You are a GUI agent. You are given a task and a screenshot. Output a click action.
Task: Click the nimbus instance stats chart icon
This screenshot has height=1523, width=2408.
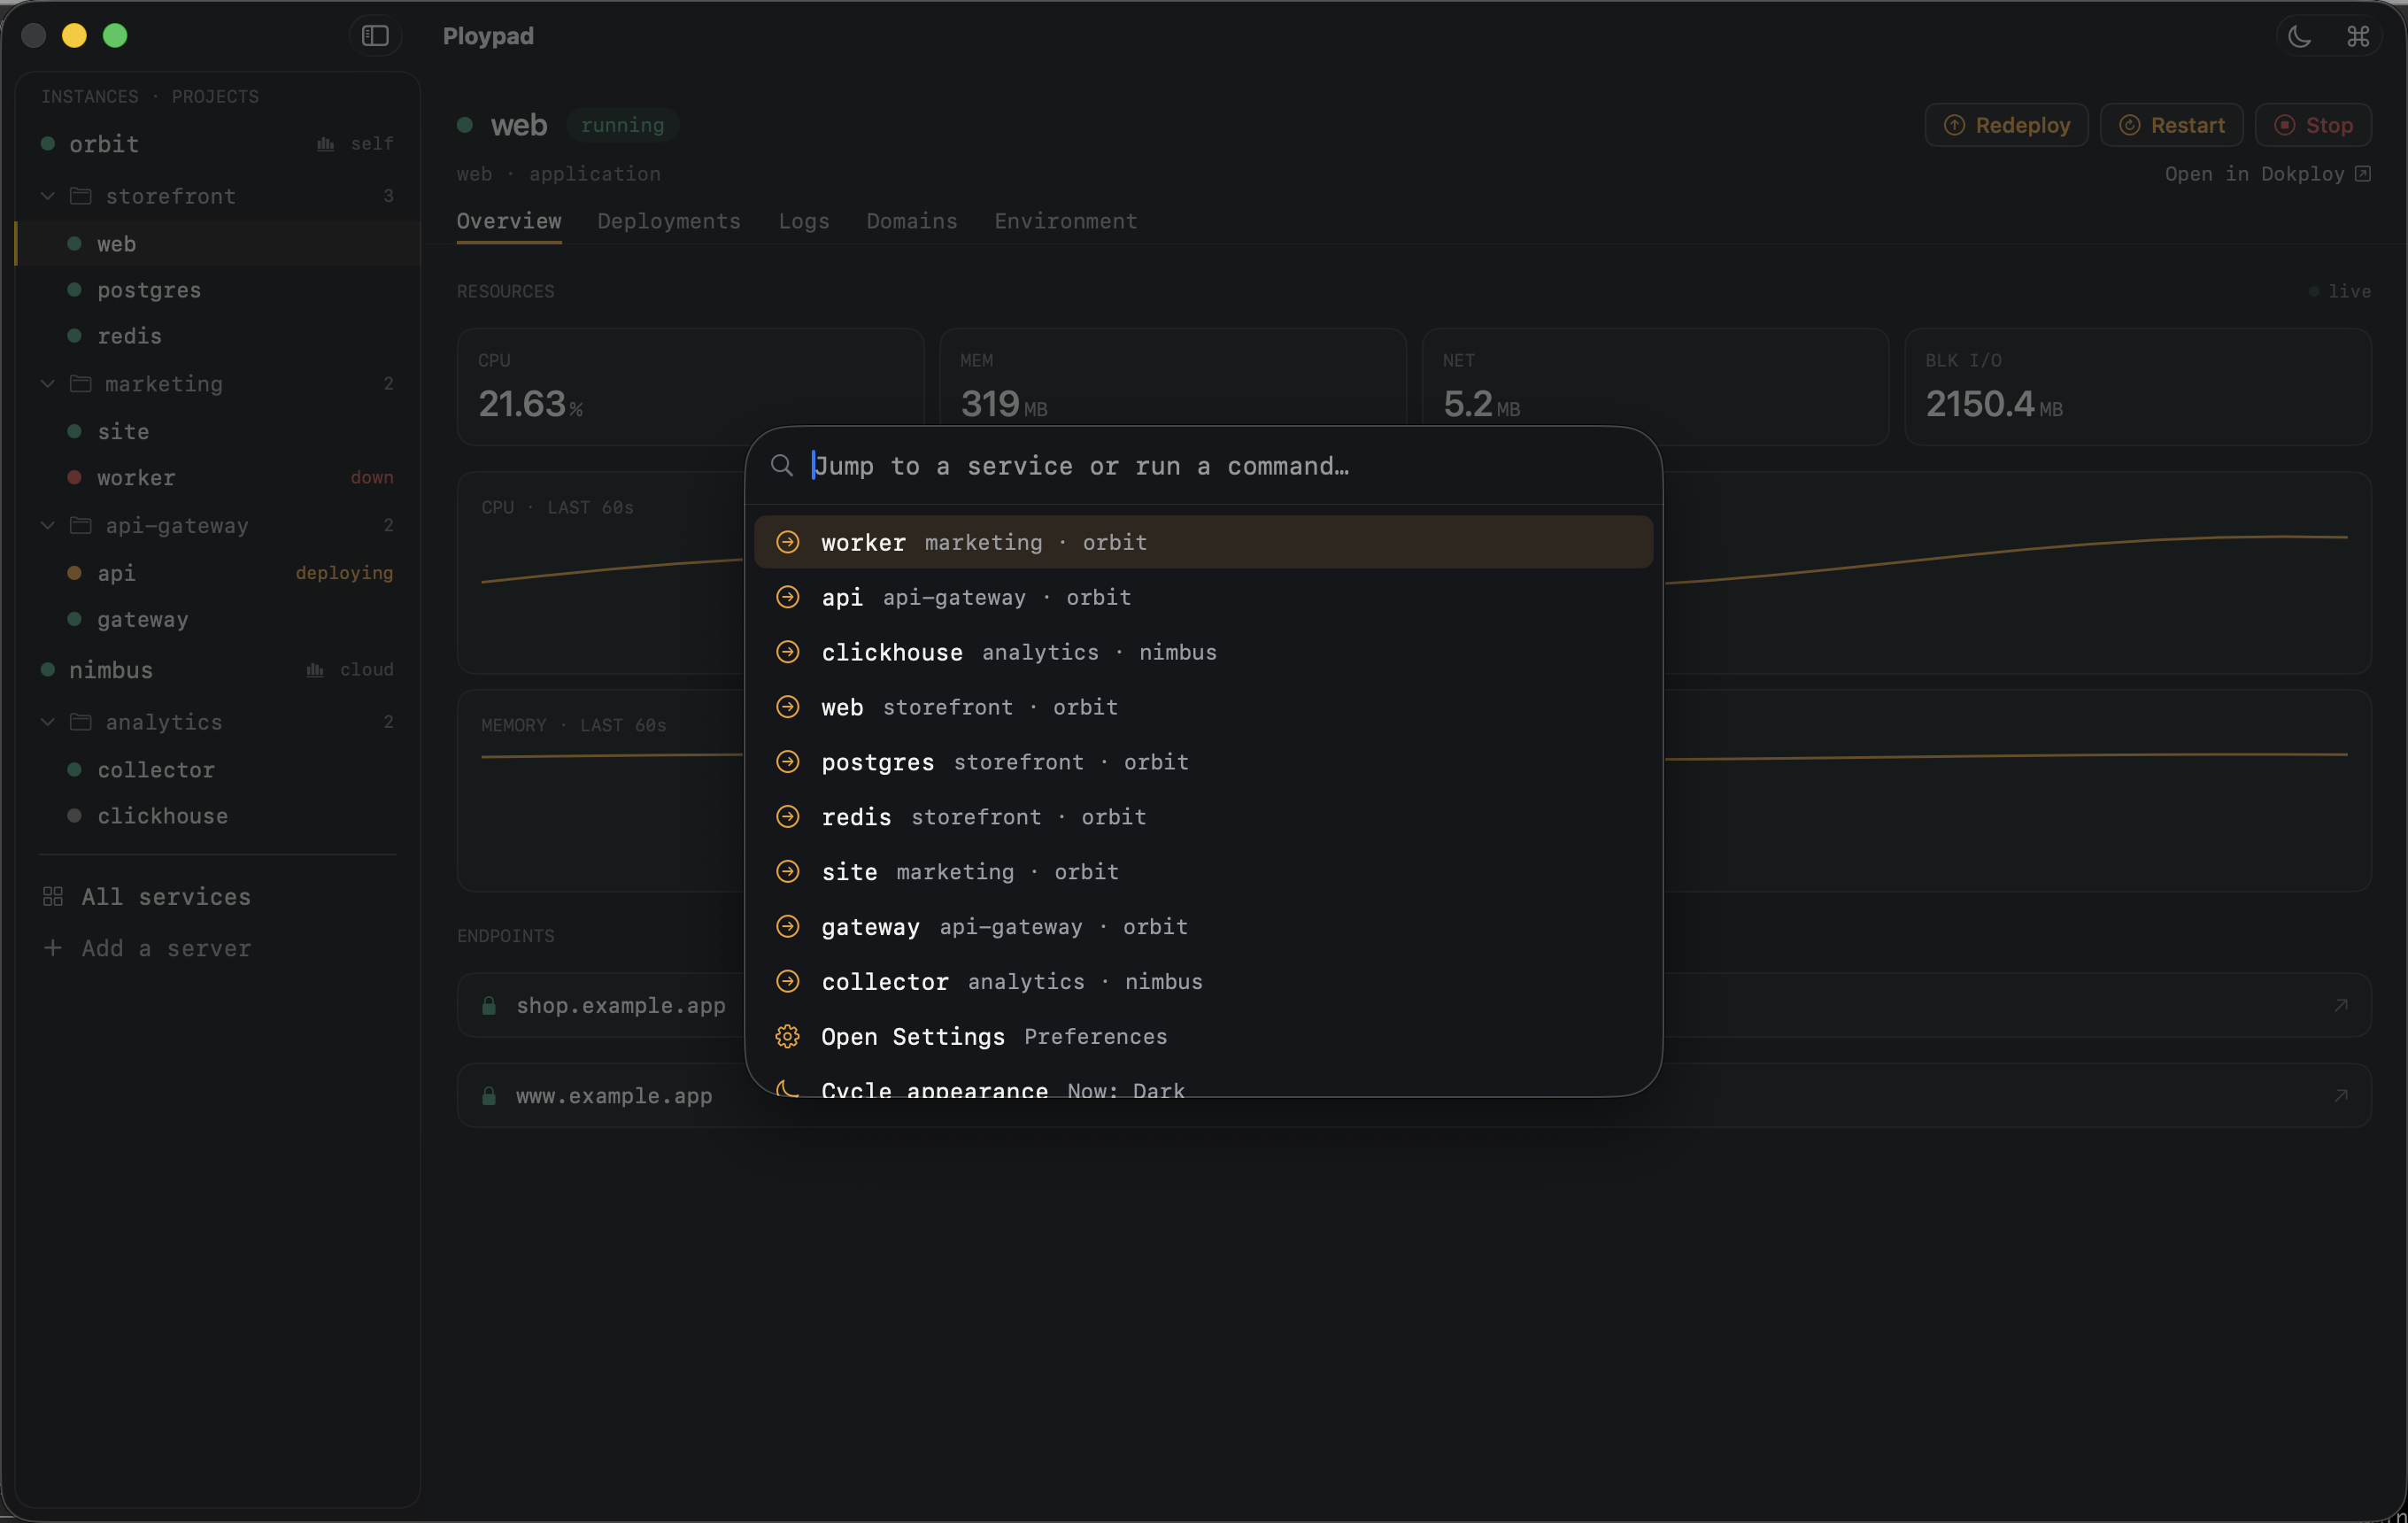tap(315, 670)
